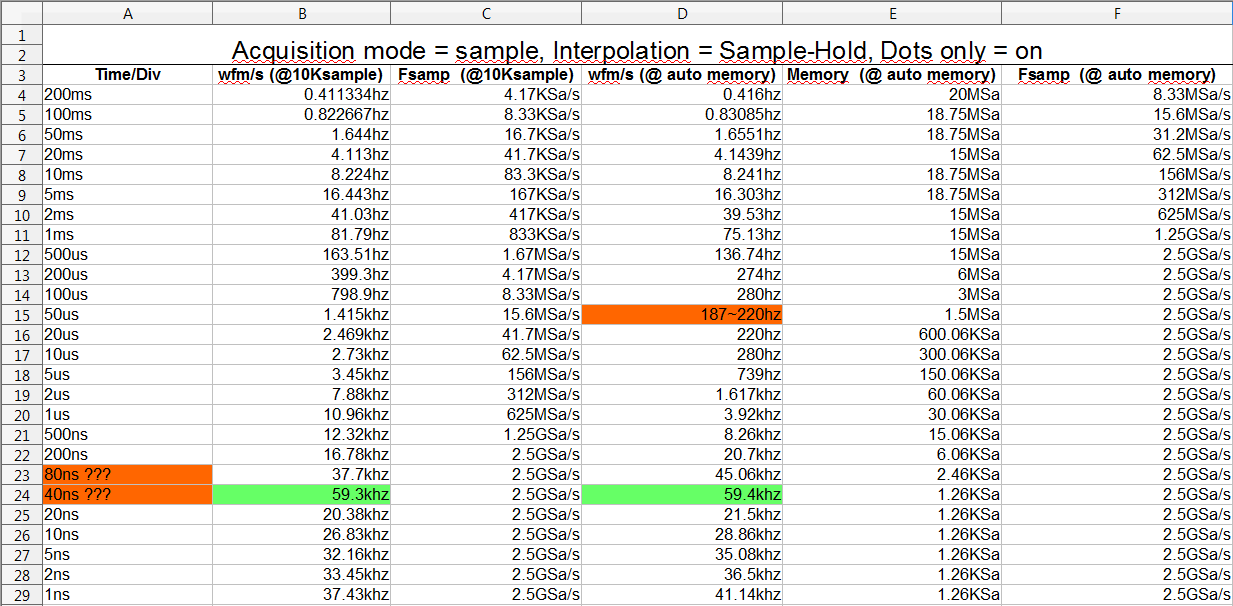Select row 1 header
The height and width of the screenshot is (606, 1233).
click(x=21, y=34)
